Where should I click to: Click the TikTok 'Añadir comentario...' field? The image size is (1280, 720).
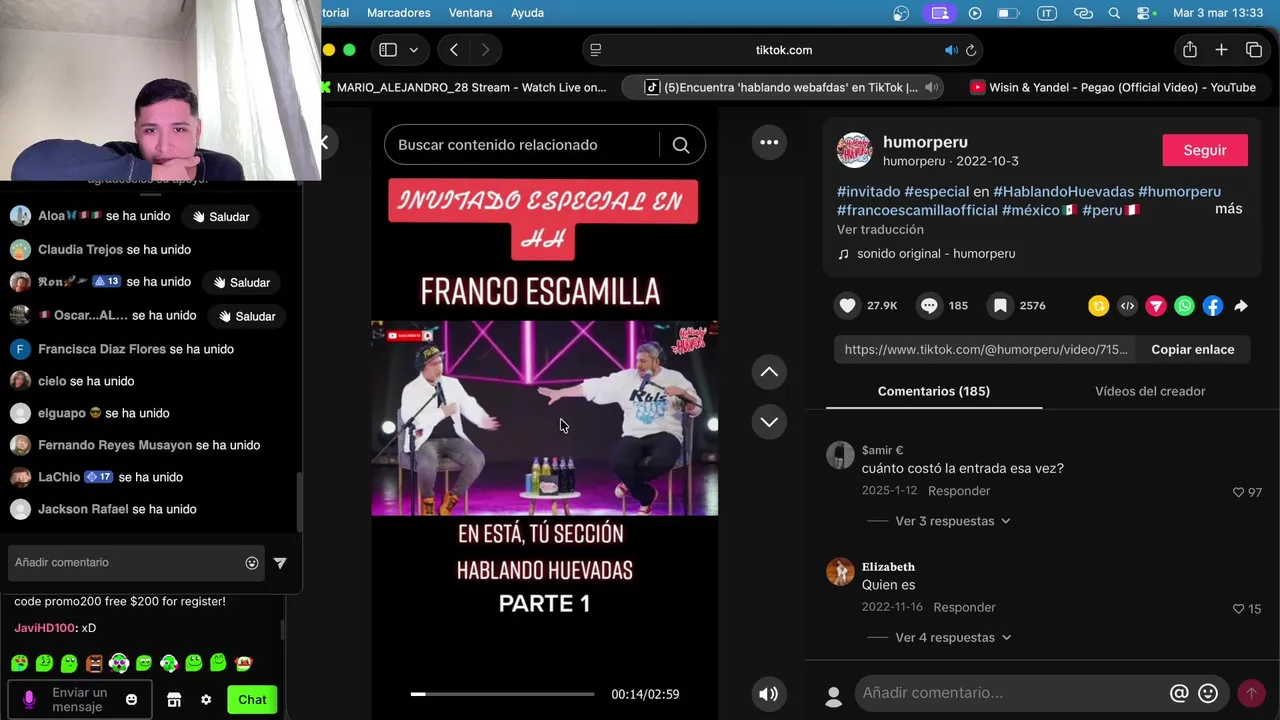[x=1010, y=693]
